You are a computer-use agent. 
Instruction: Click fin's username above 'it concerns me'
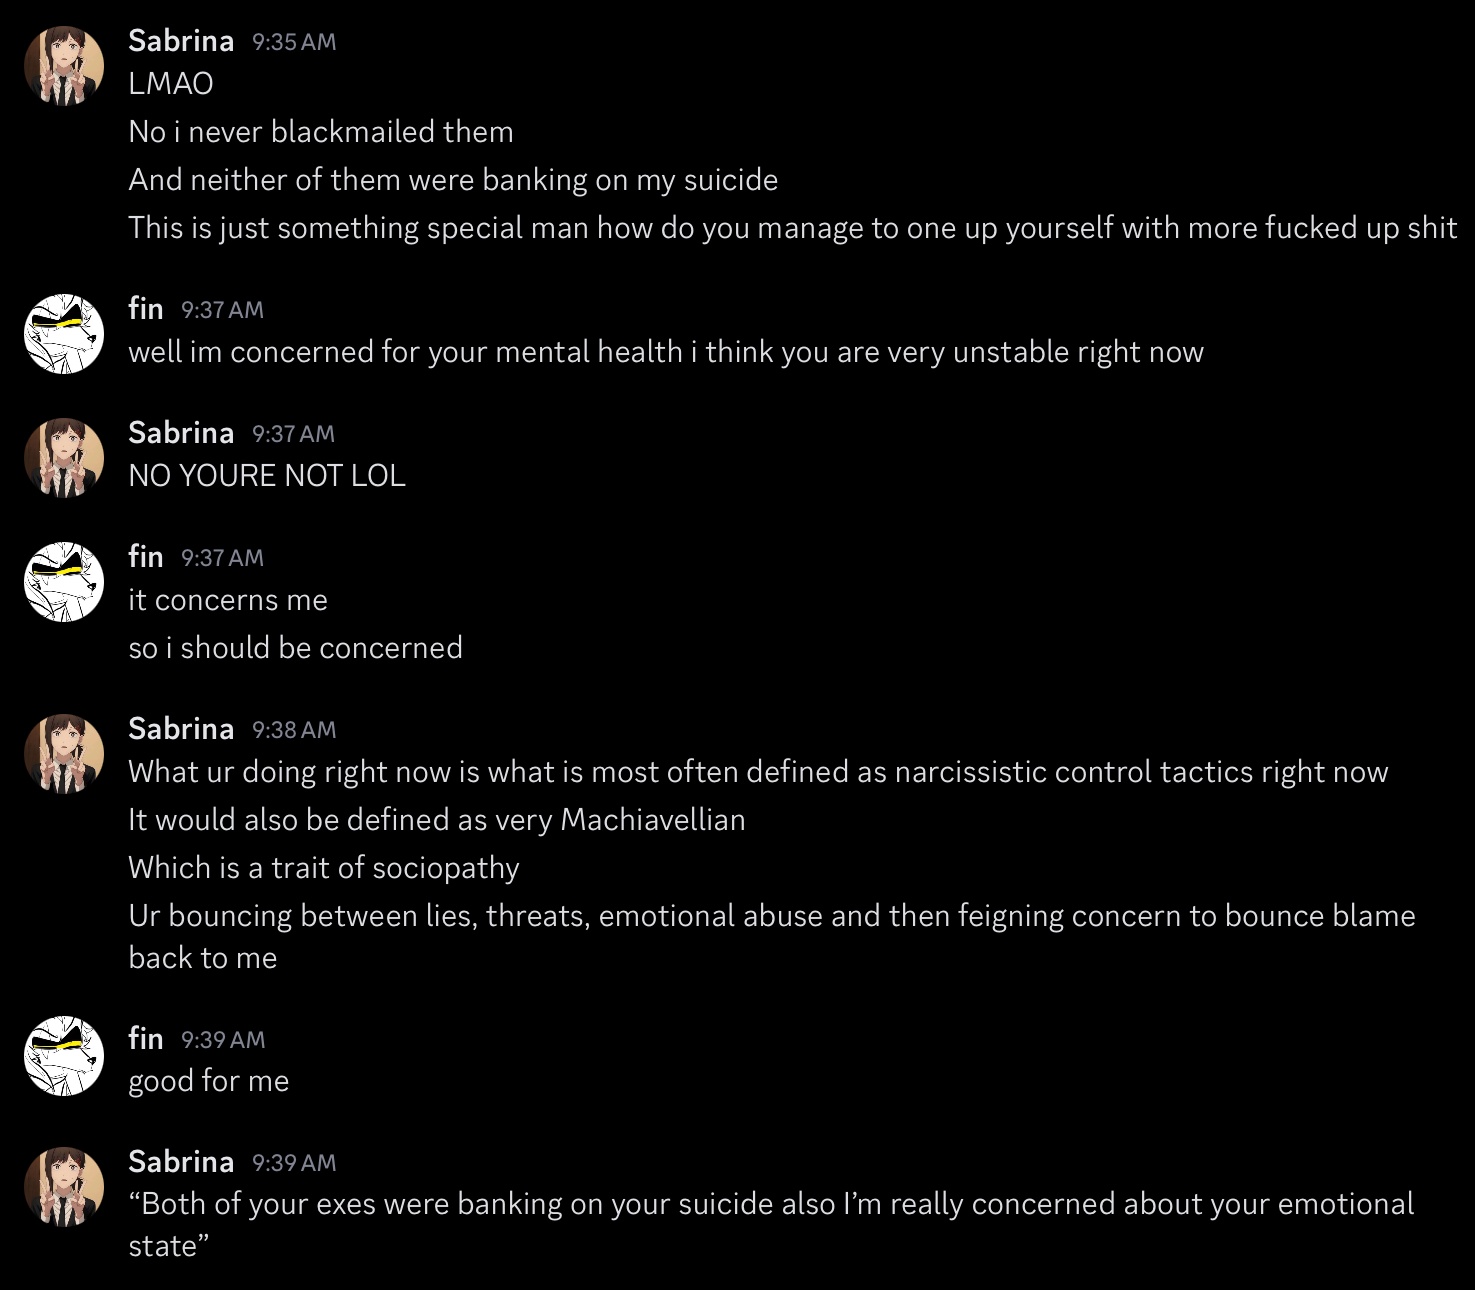(x=146, y=557)
